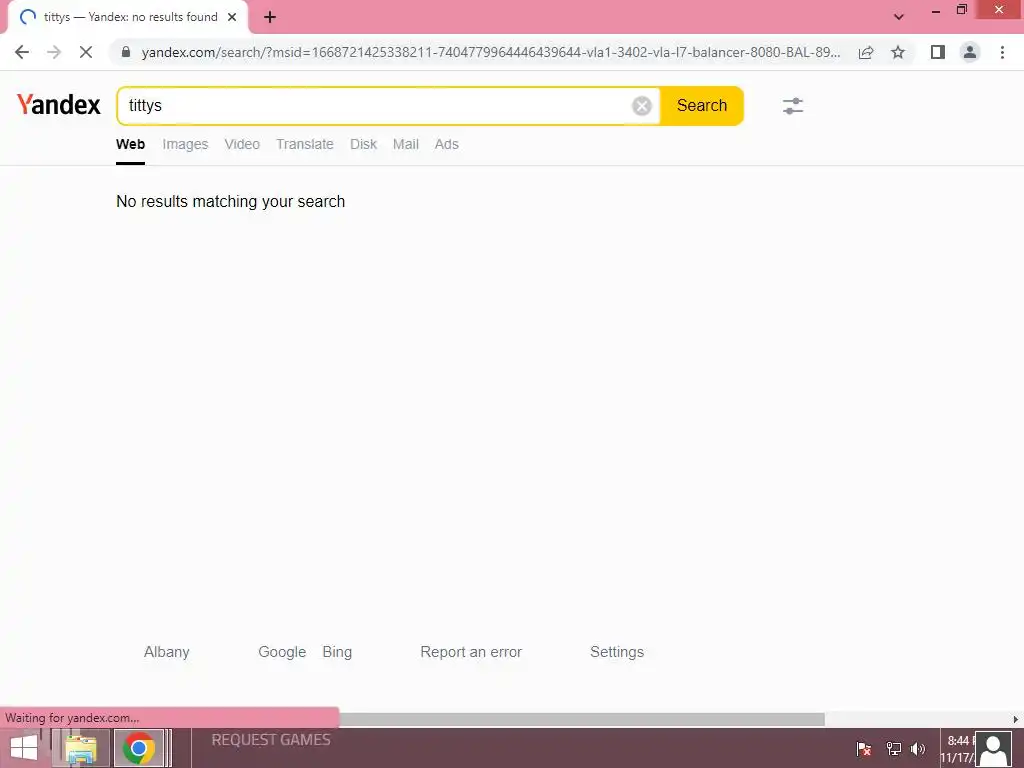Click the Albany location link

[x=167, y=652]
